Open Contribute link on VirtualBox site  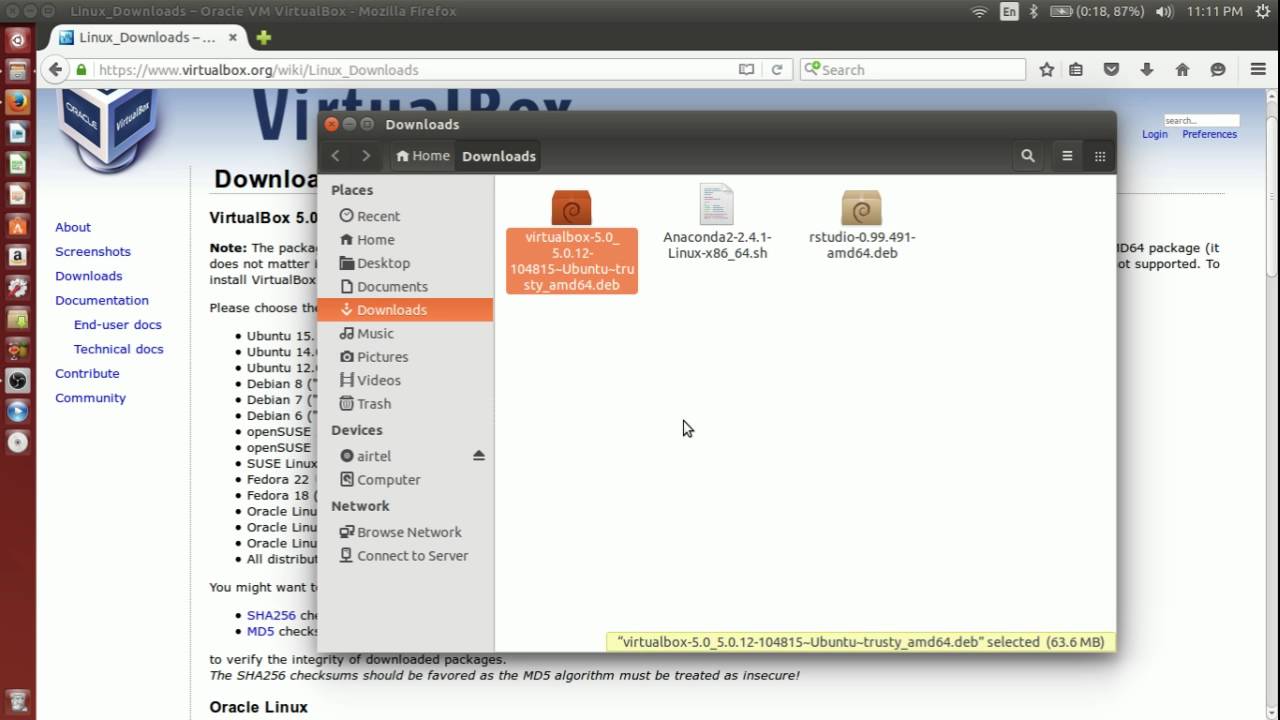pos(87,373)
